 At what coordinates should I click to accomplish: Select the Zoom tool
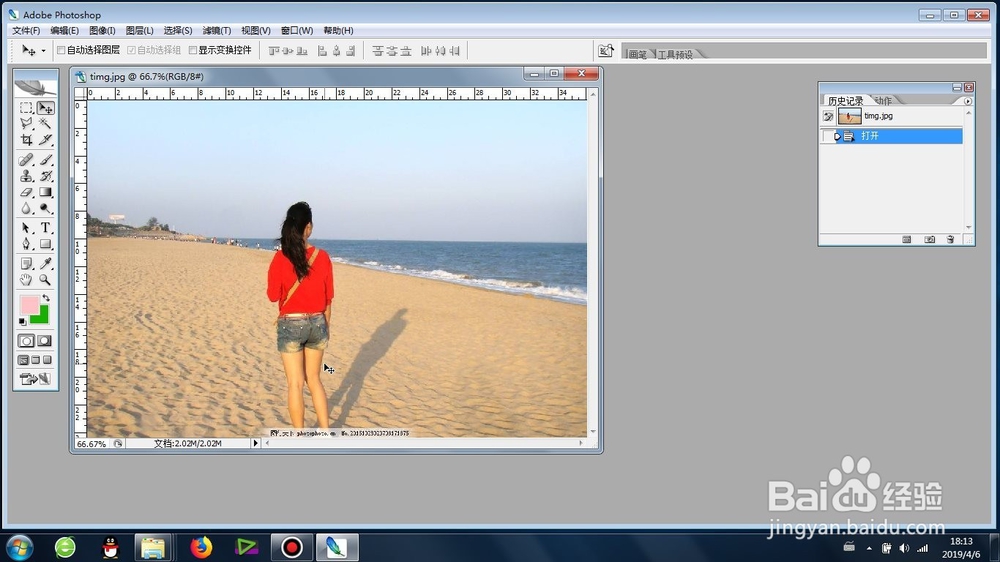click(x=45, y=279)
